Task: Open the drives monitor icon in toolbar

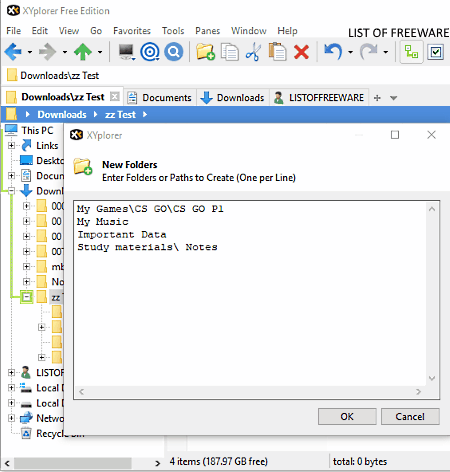Action: 127,52
